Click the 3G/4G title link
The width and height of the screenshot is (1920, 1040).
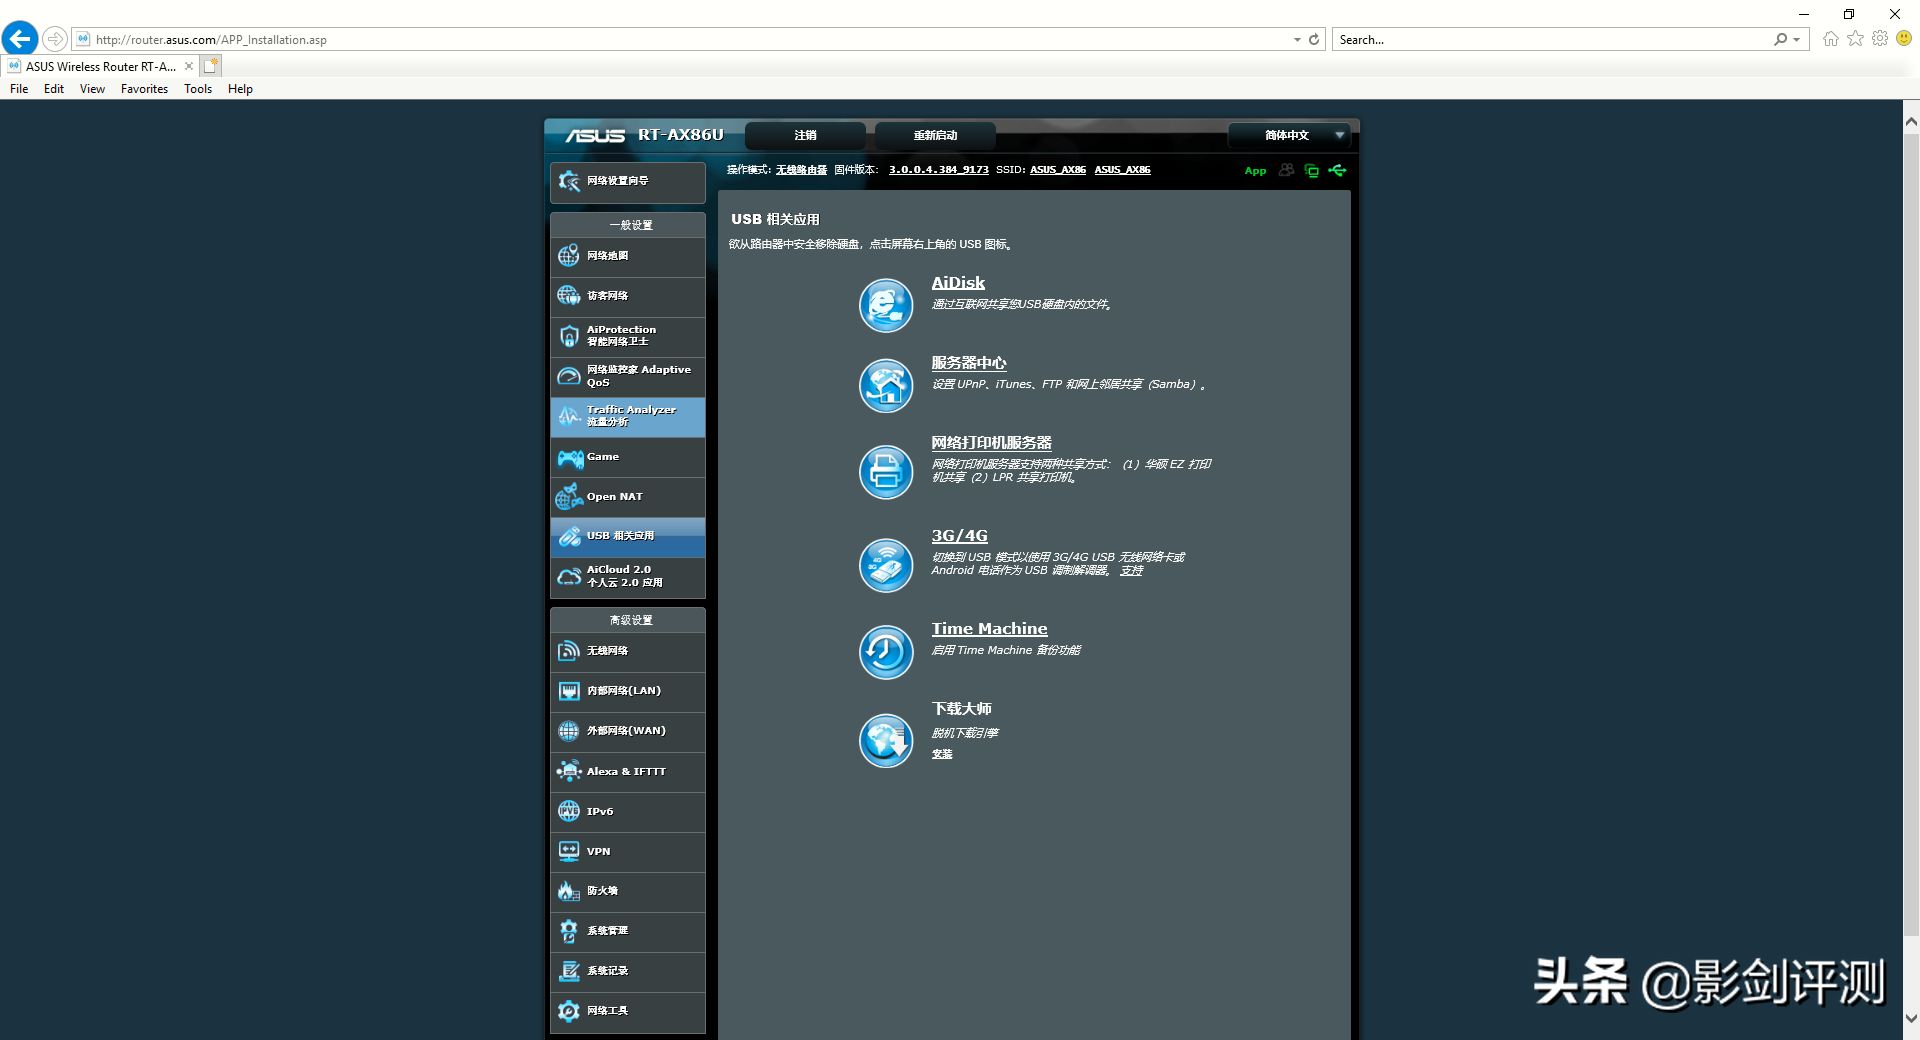[959, 536]
